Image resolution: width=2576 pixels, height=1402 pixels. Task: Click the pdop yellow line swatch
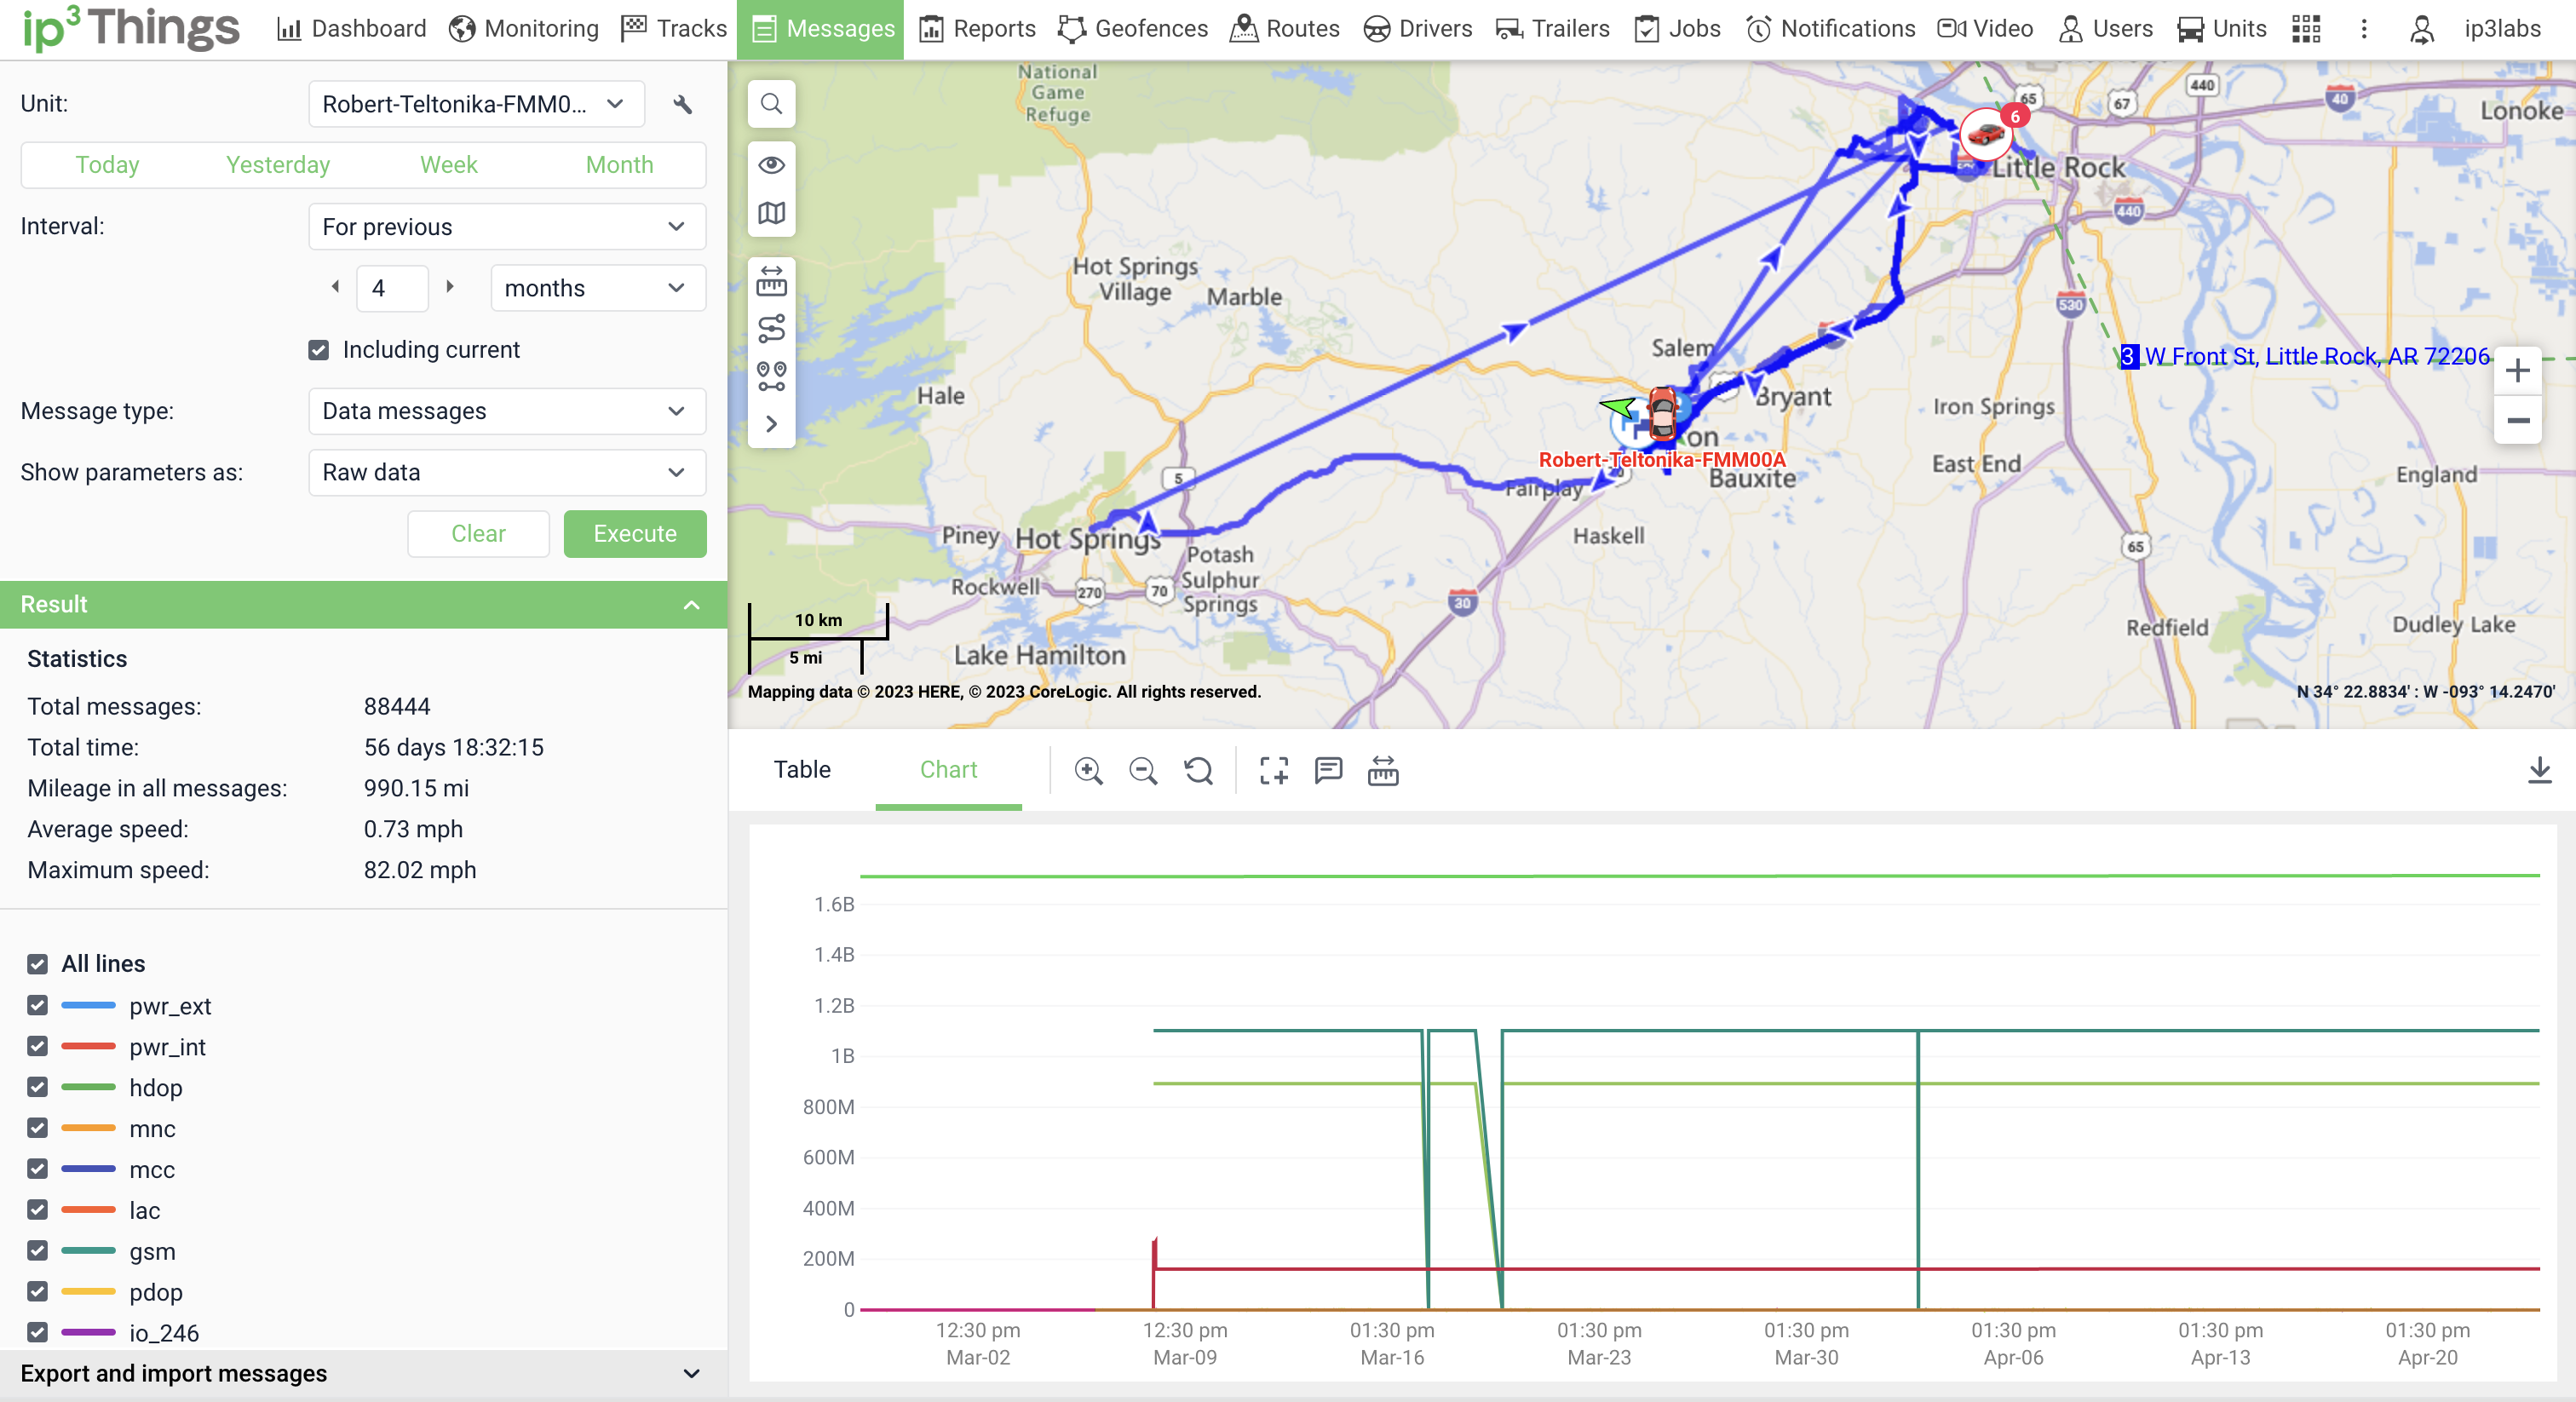[88, 1292]
